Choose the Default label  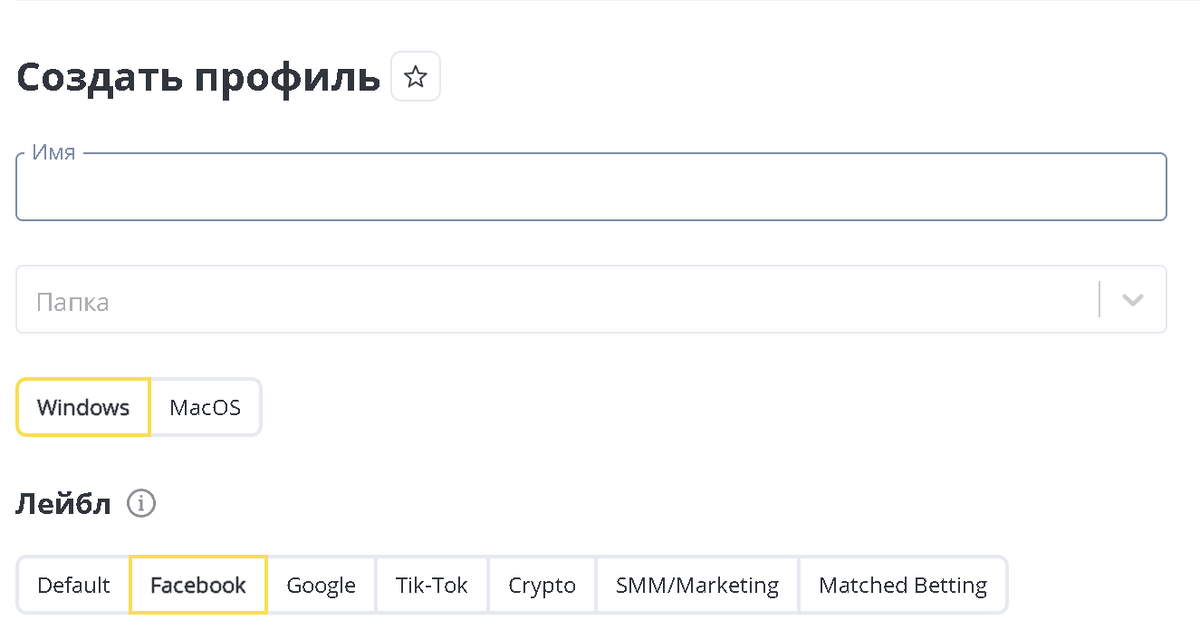click(x=73, y=585)
